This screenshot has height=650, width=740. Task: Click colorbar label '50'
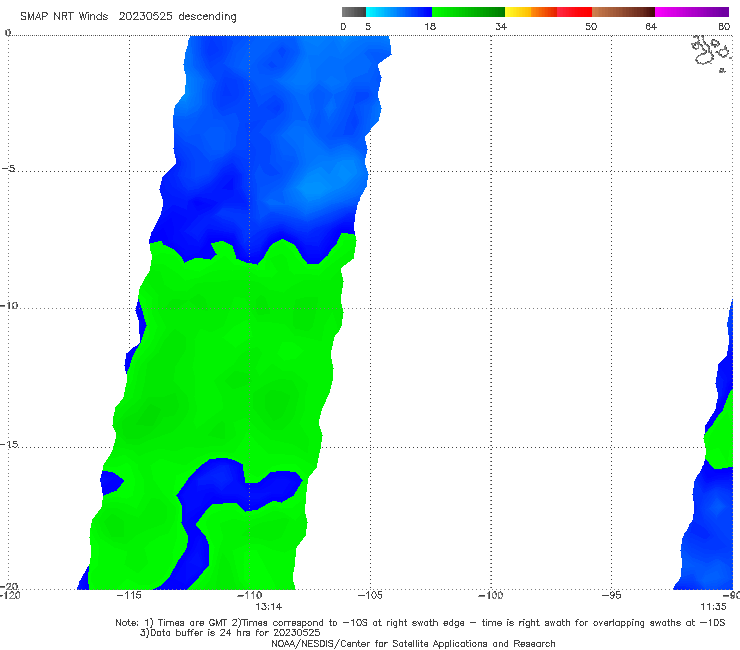tap(591, 26)
